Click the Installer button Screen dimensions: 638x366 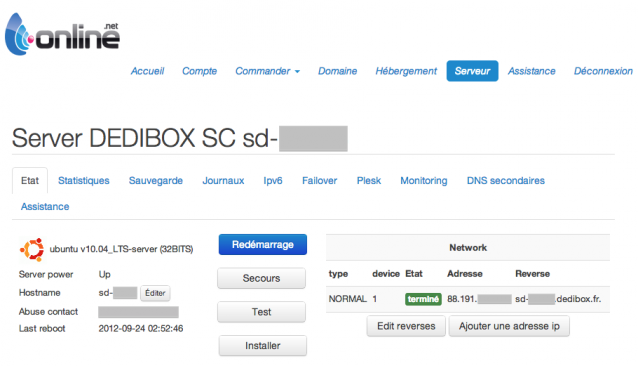[x=262, y=346]
